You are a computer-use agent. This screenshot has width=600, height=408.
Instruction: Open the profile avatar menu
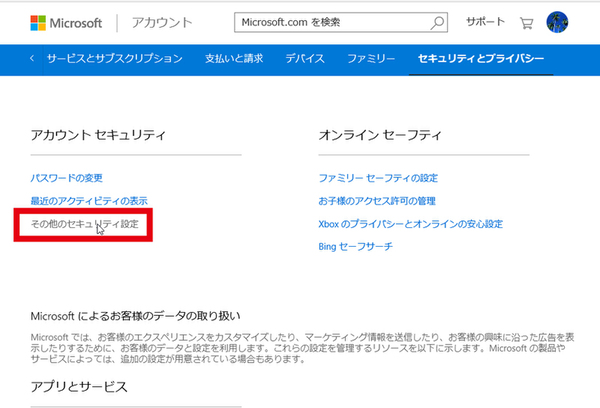pyautogui.click(x=557, y=22)
